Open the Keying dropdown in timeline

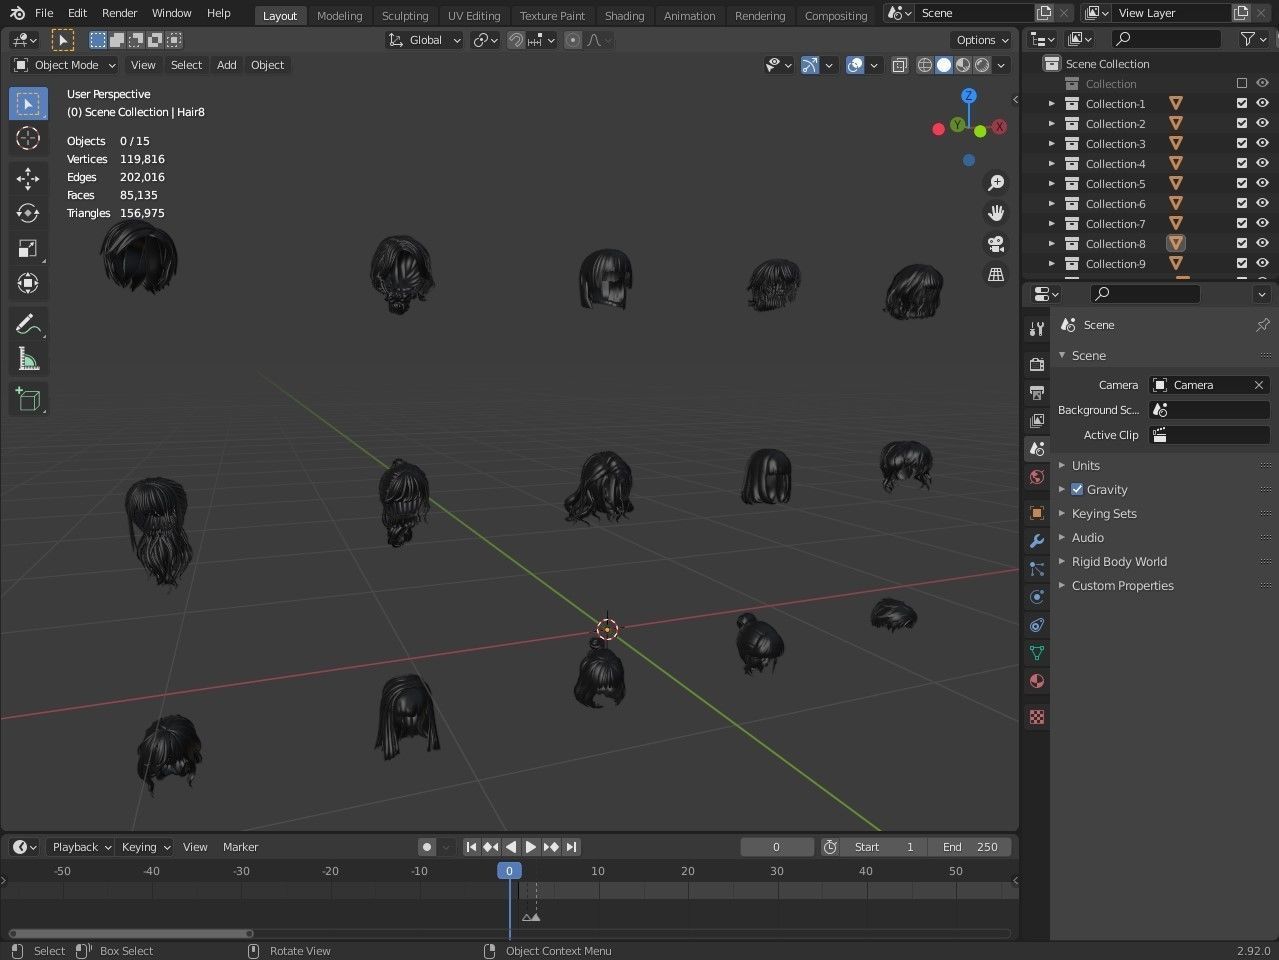point(144,847)
